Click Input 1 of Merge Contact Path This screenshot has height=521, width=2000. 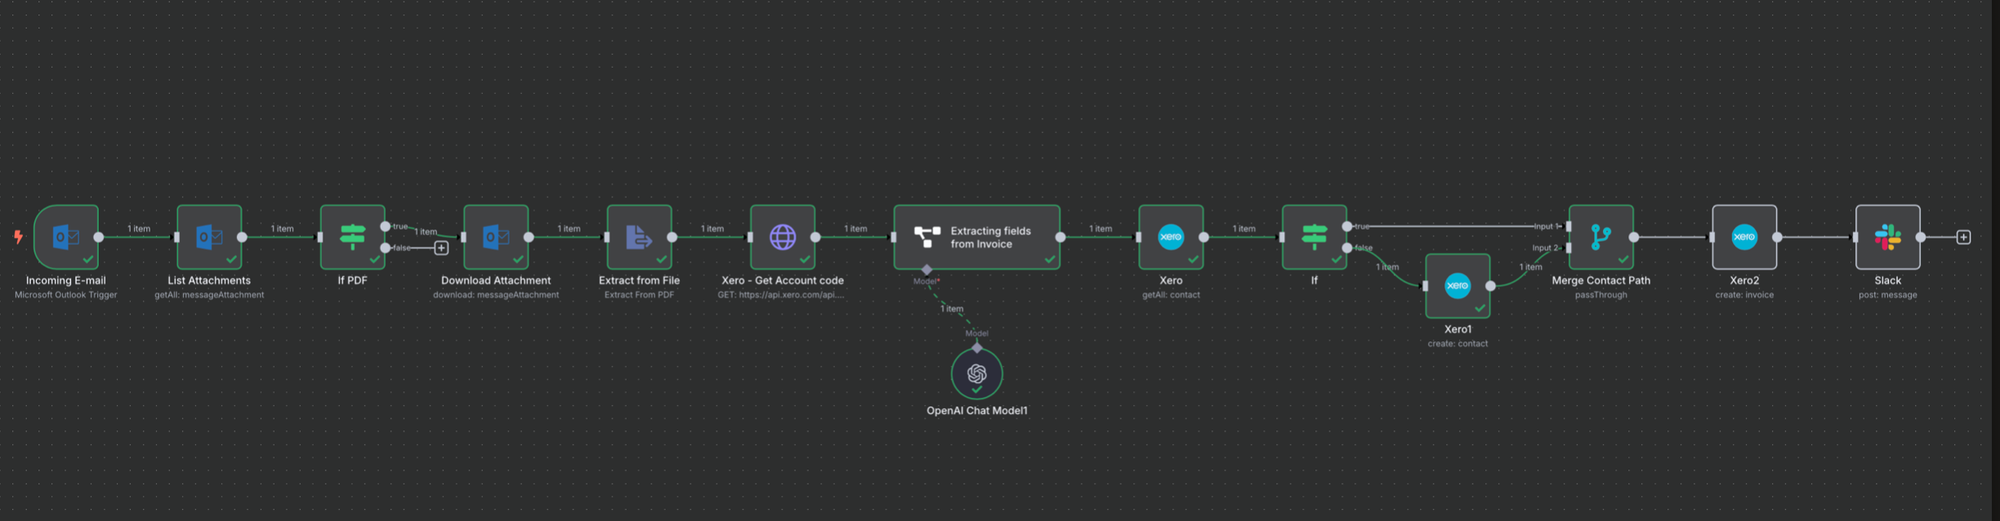click(1568, 226)
